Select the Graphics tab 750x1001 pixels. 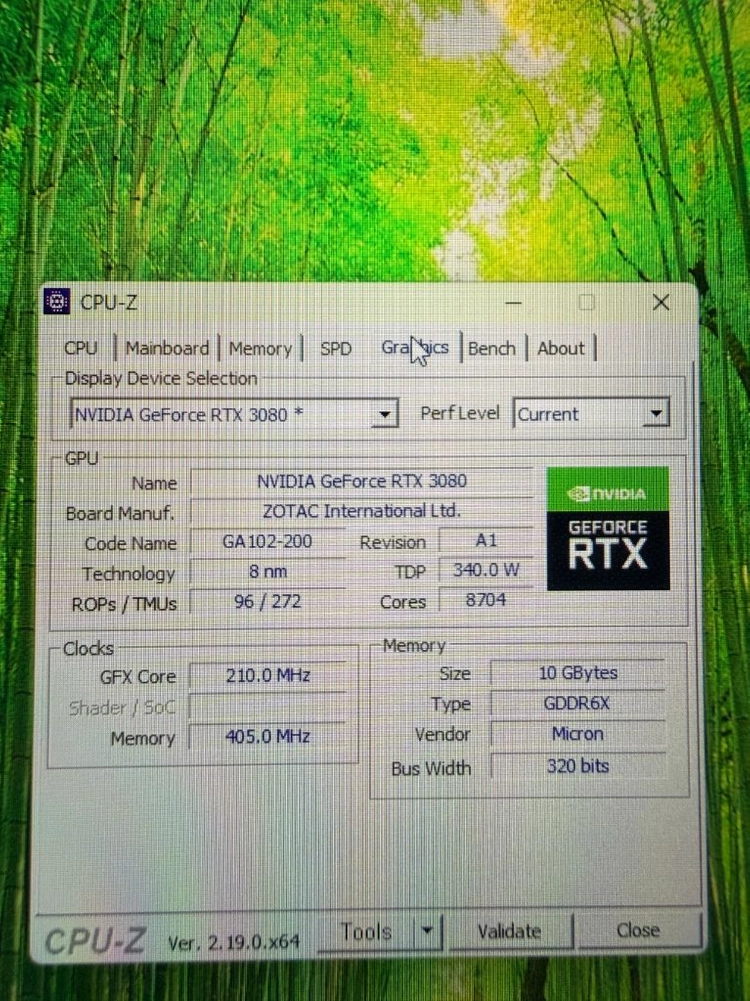tap(415, 349)
